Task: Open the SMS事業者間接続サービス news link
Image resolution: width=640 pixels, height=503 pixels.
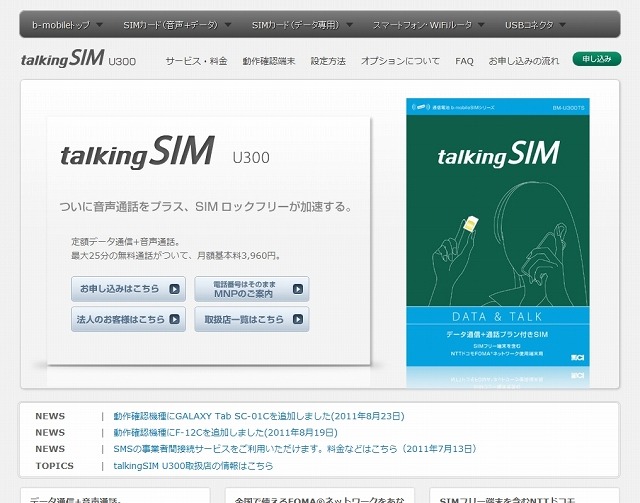Action: 295,449
